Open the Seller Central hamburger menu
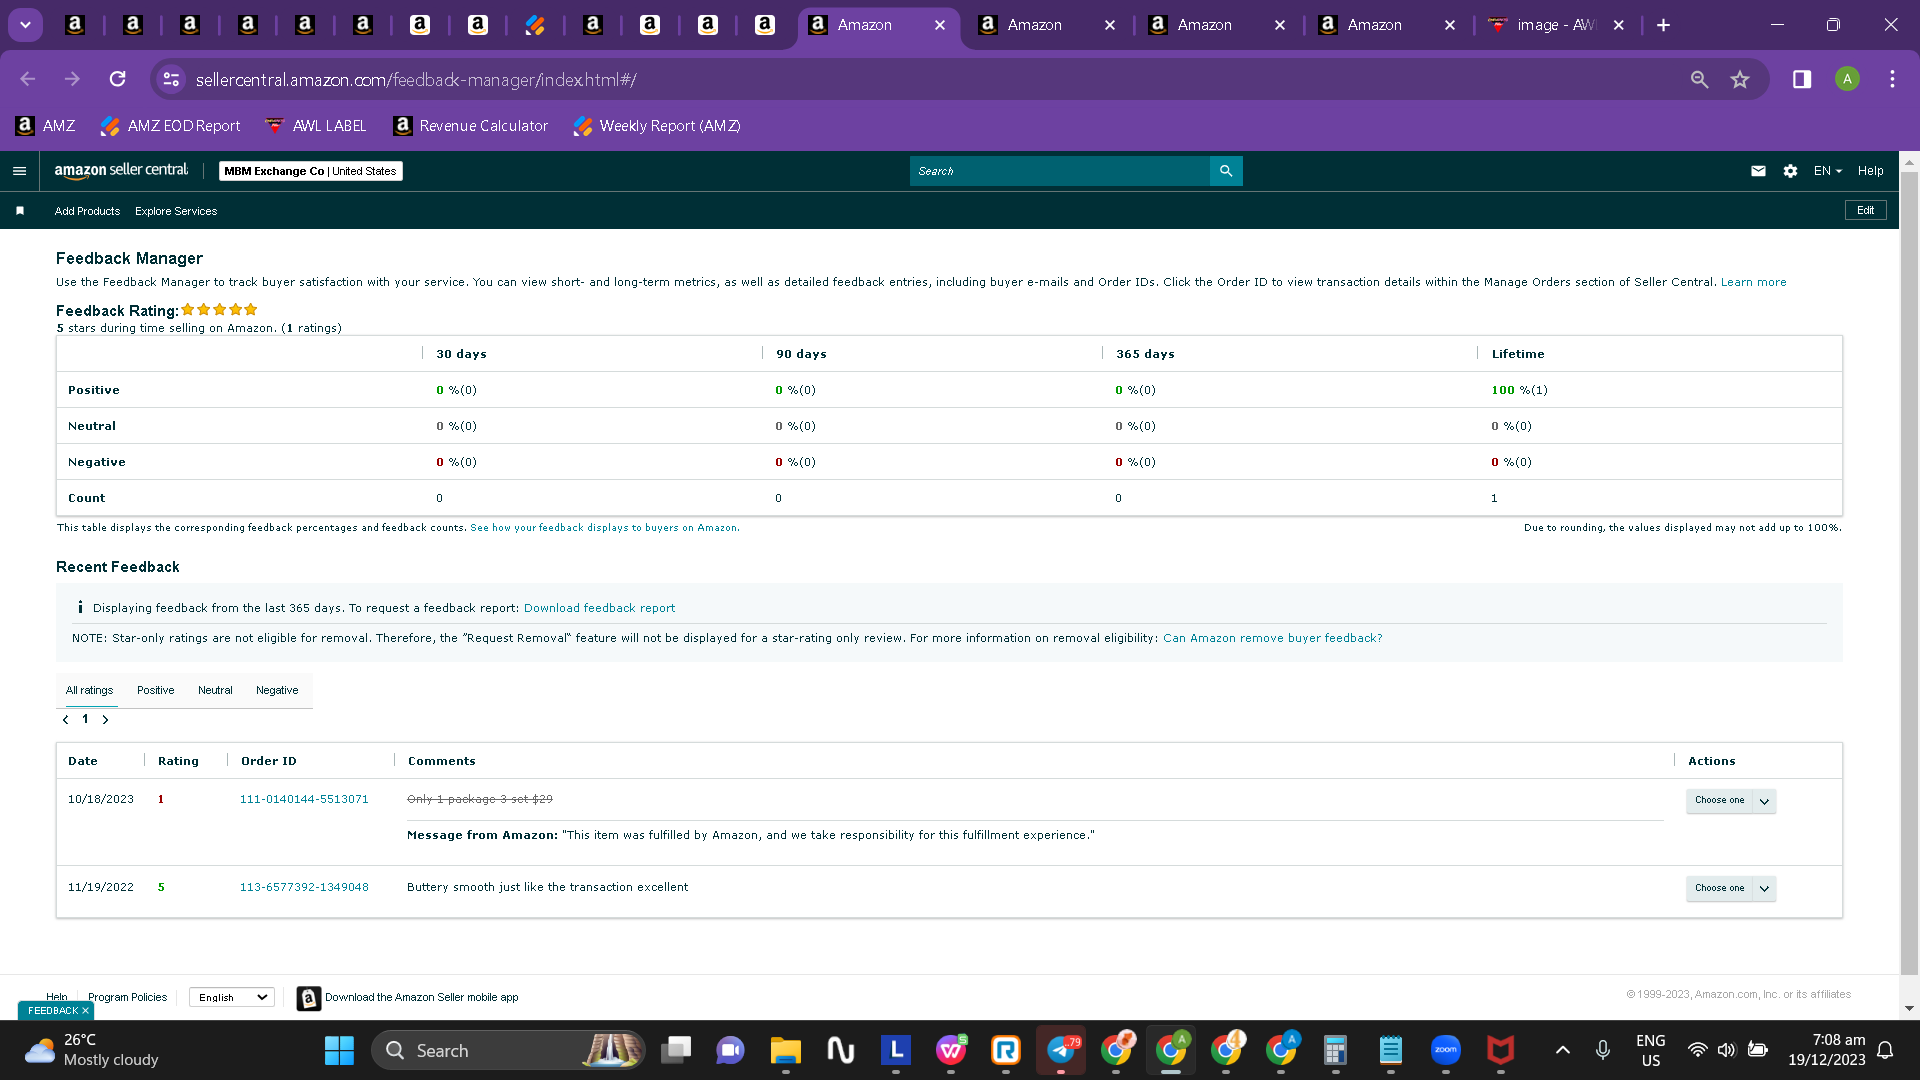Screen dimensions: 1920x1080 coord(19,171)
